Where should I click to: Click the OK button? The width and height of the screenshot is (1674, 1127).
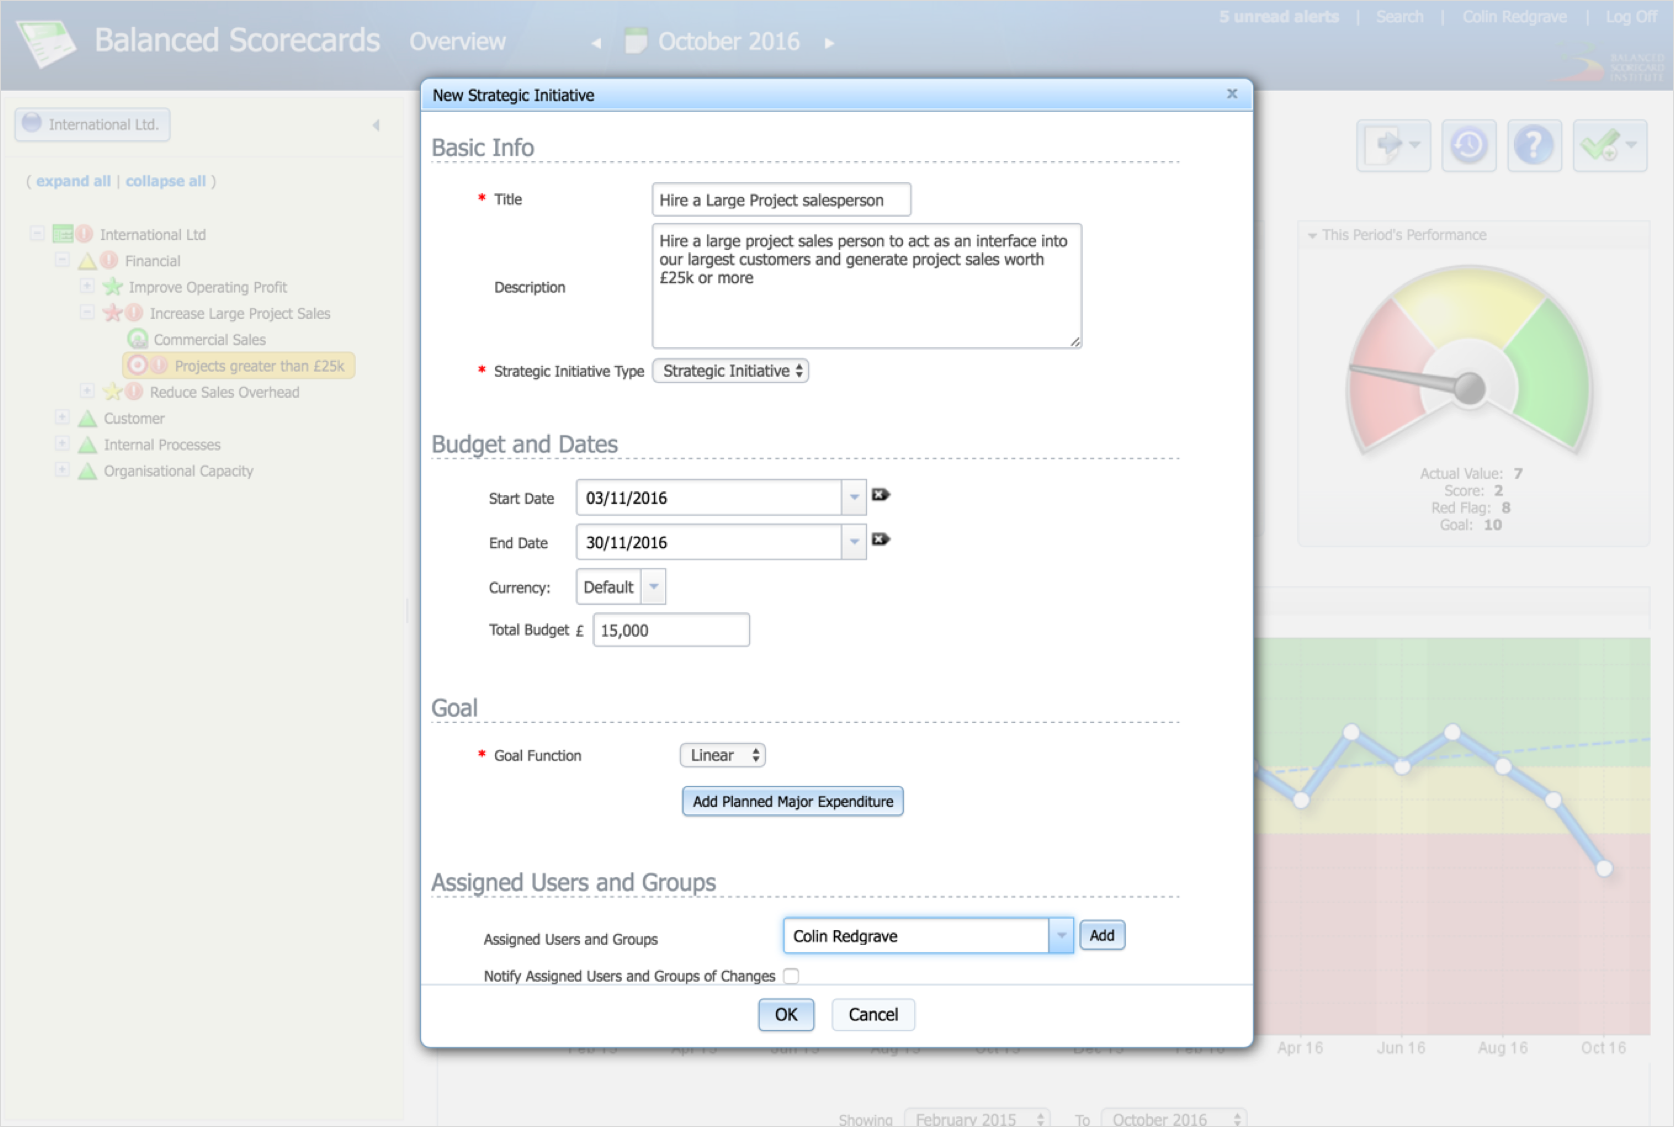point(786,1015)
